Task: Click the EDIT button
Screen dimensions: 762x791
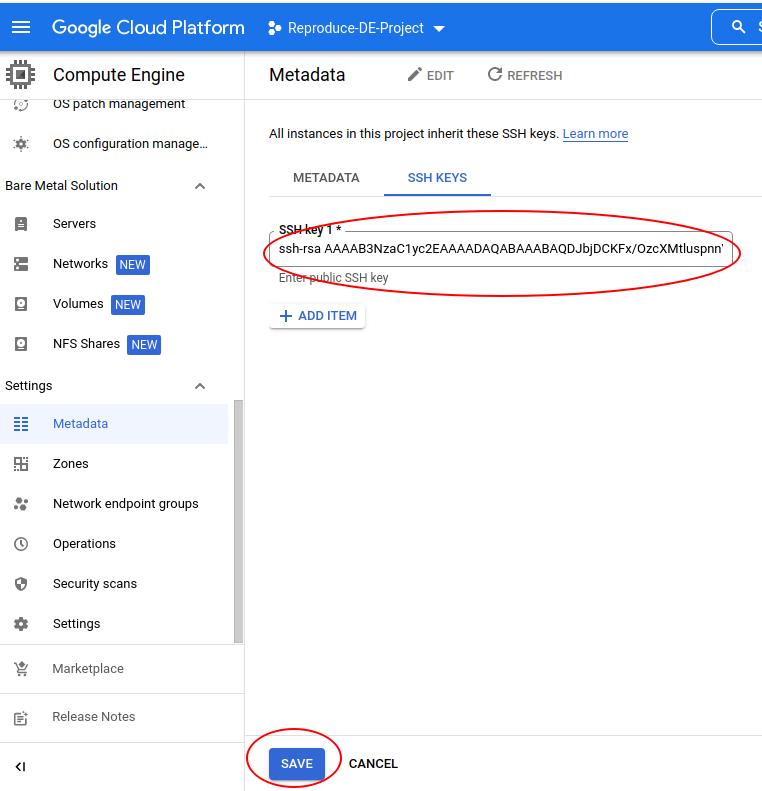Action: click(431, 75)
